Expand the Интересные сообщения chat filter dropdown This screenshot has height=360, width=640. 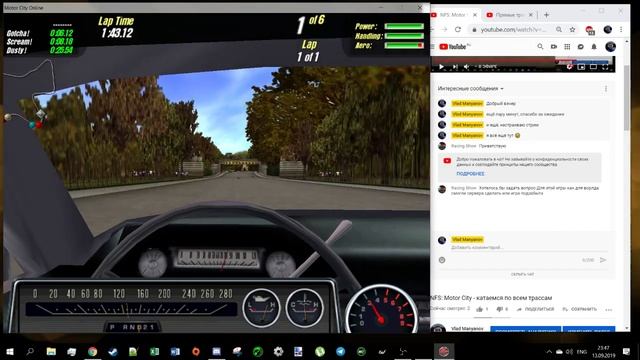click(470, 89)
